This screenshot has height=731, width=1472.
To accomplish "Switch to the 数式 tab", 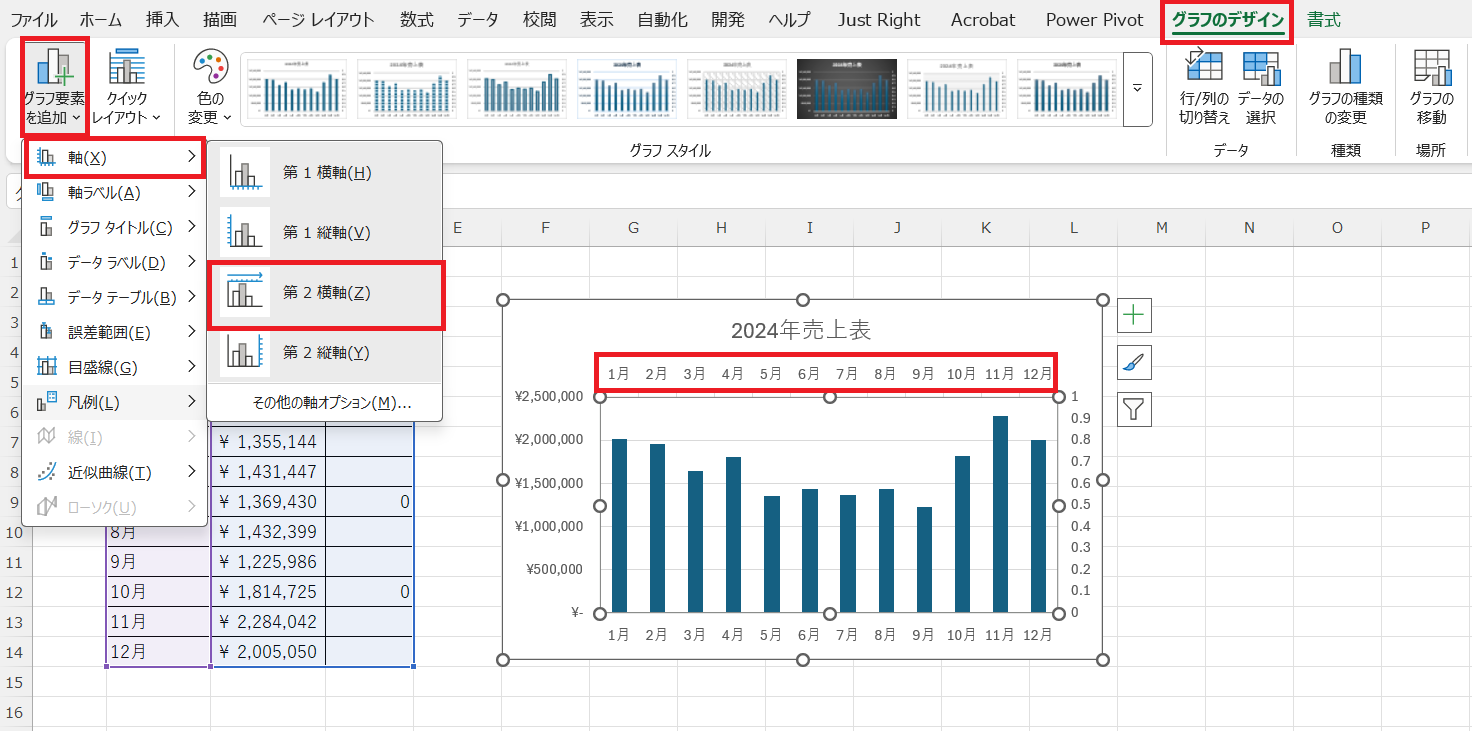I will coord(416,20).
